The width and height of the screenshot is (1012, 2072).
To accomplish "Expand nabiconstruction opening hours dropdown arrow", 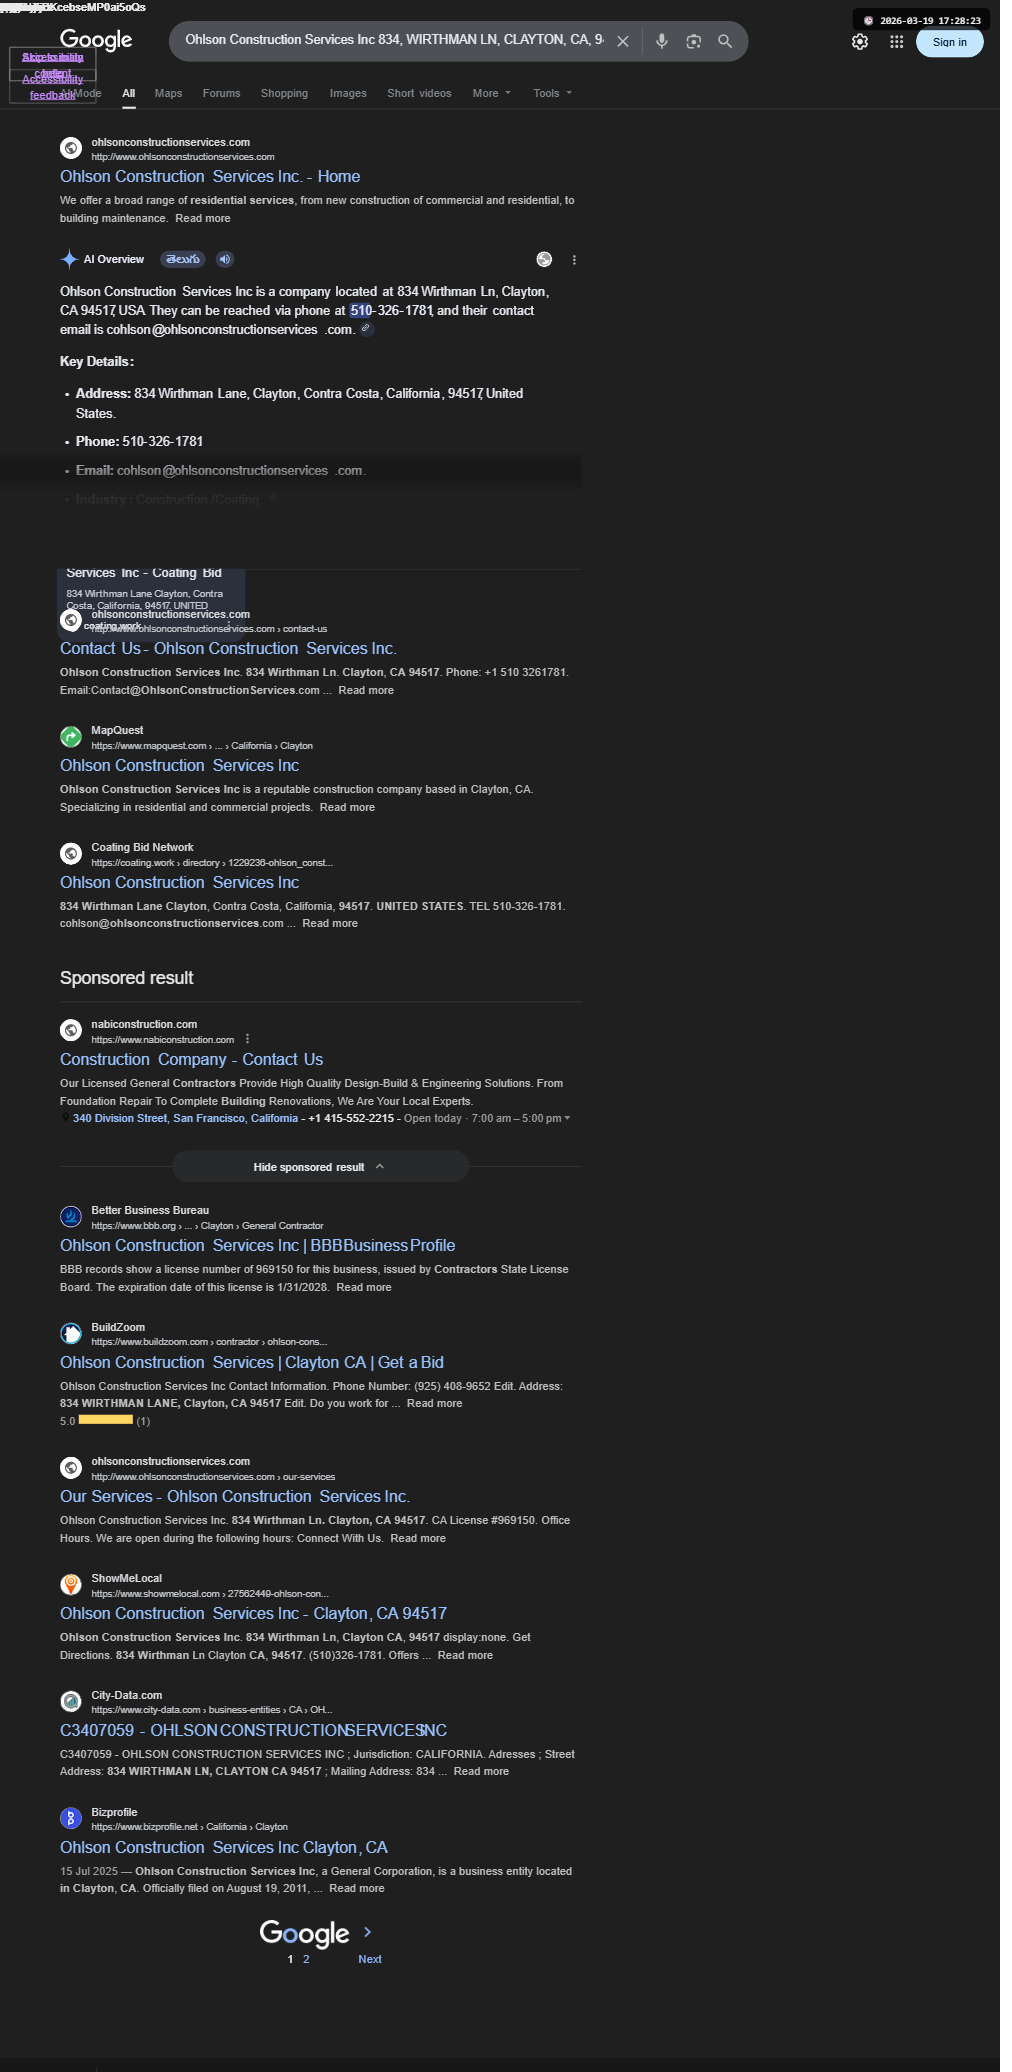I will pos(567,1118).
